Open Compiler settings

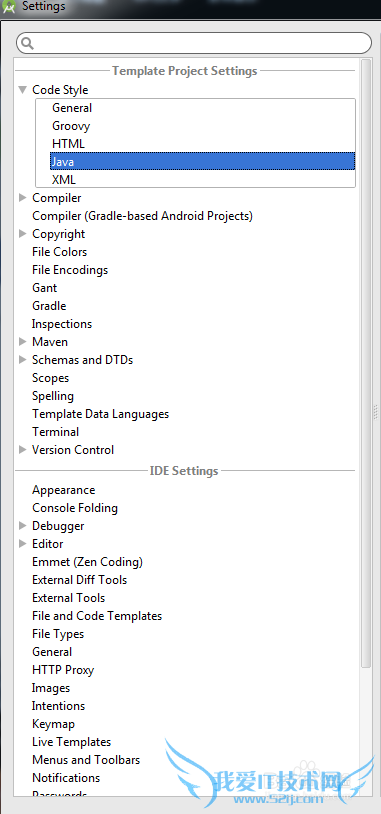[x=57, y=198]
